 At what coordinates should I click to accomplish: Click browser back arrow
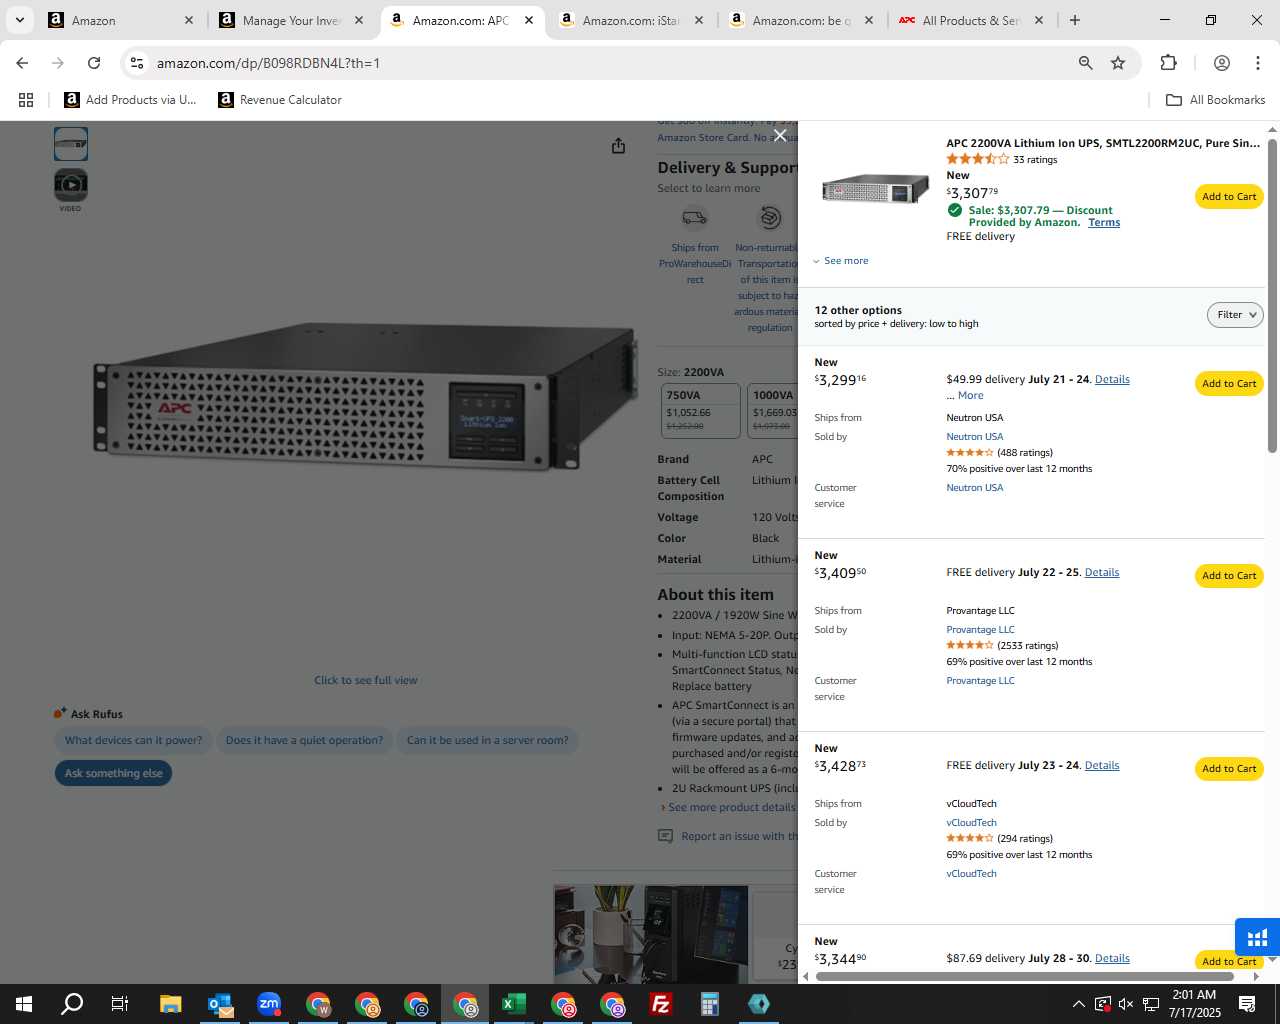point(22,63)
